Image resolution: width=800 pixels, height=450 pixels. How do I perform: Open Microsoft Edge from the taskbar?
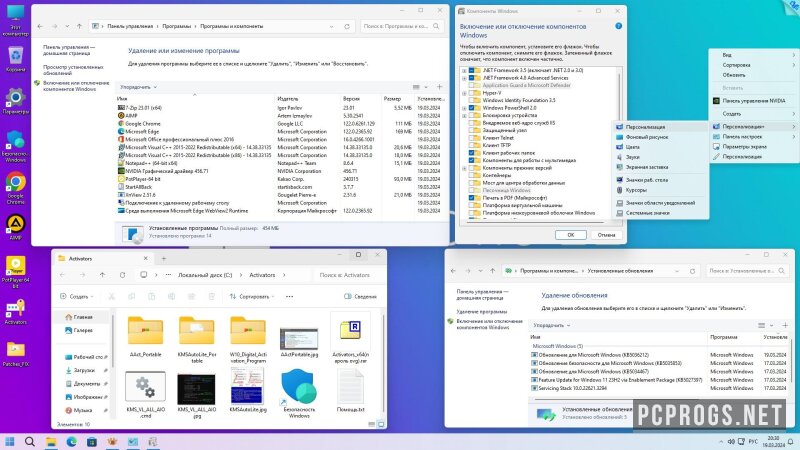(x=71, y=441)
